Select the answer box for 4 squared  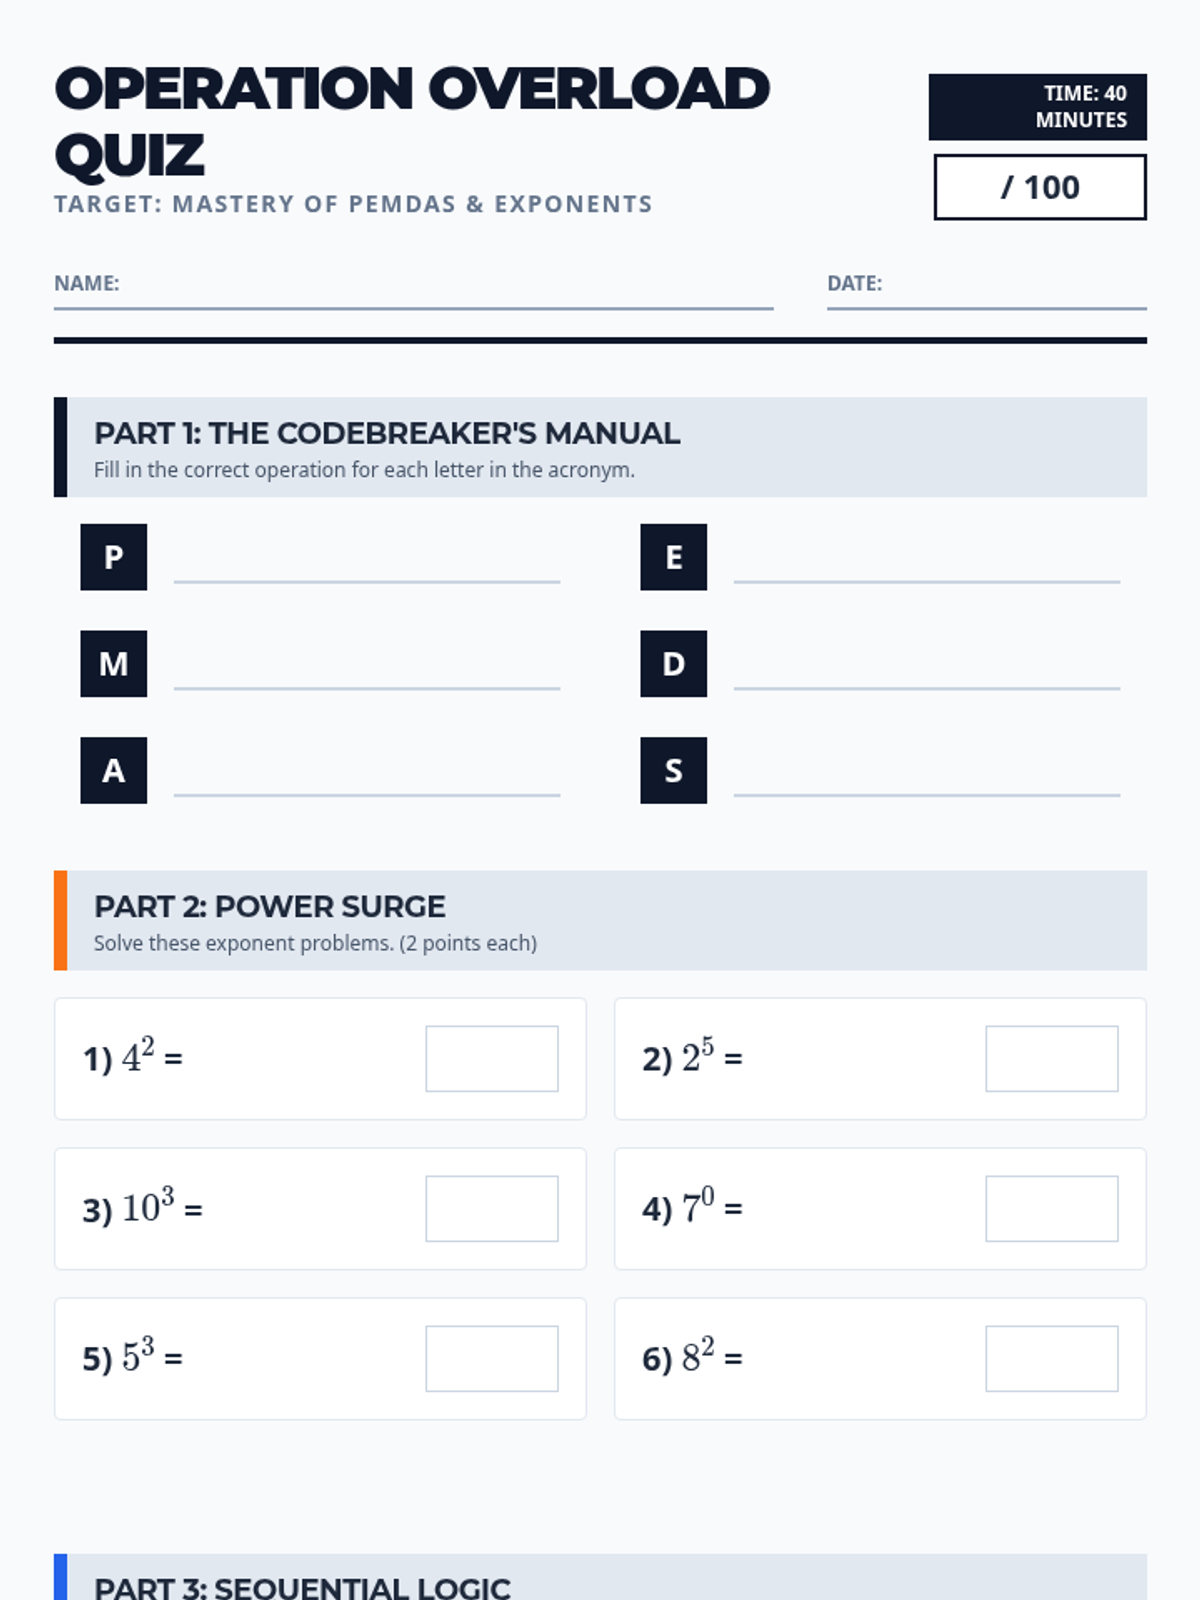pyautogui.click(x=492, y=1059)
